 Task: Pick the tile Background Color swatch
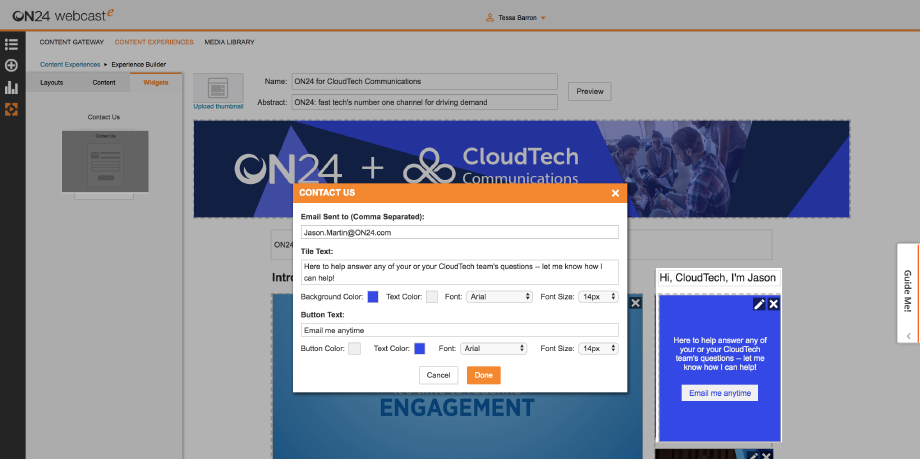click(x=373, y=297)
